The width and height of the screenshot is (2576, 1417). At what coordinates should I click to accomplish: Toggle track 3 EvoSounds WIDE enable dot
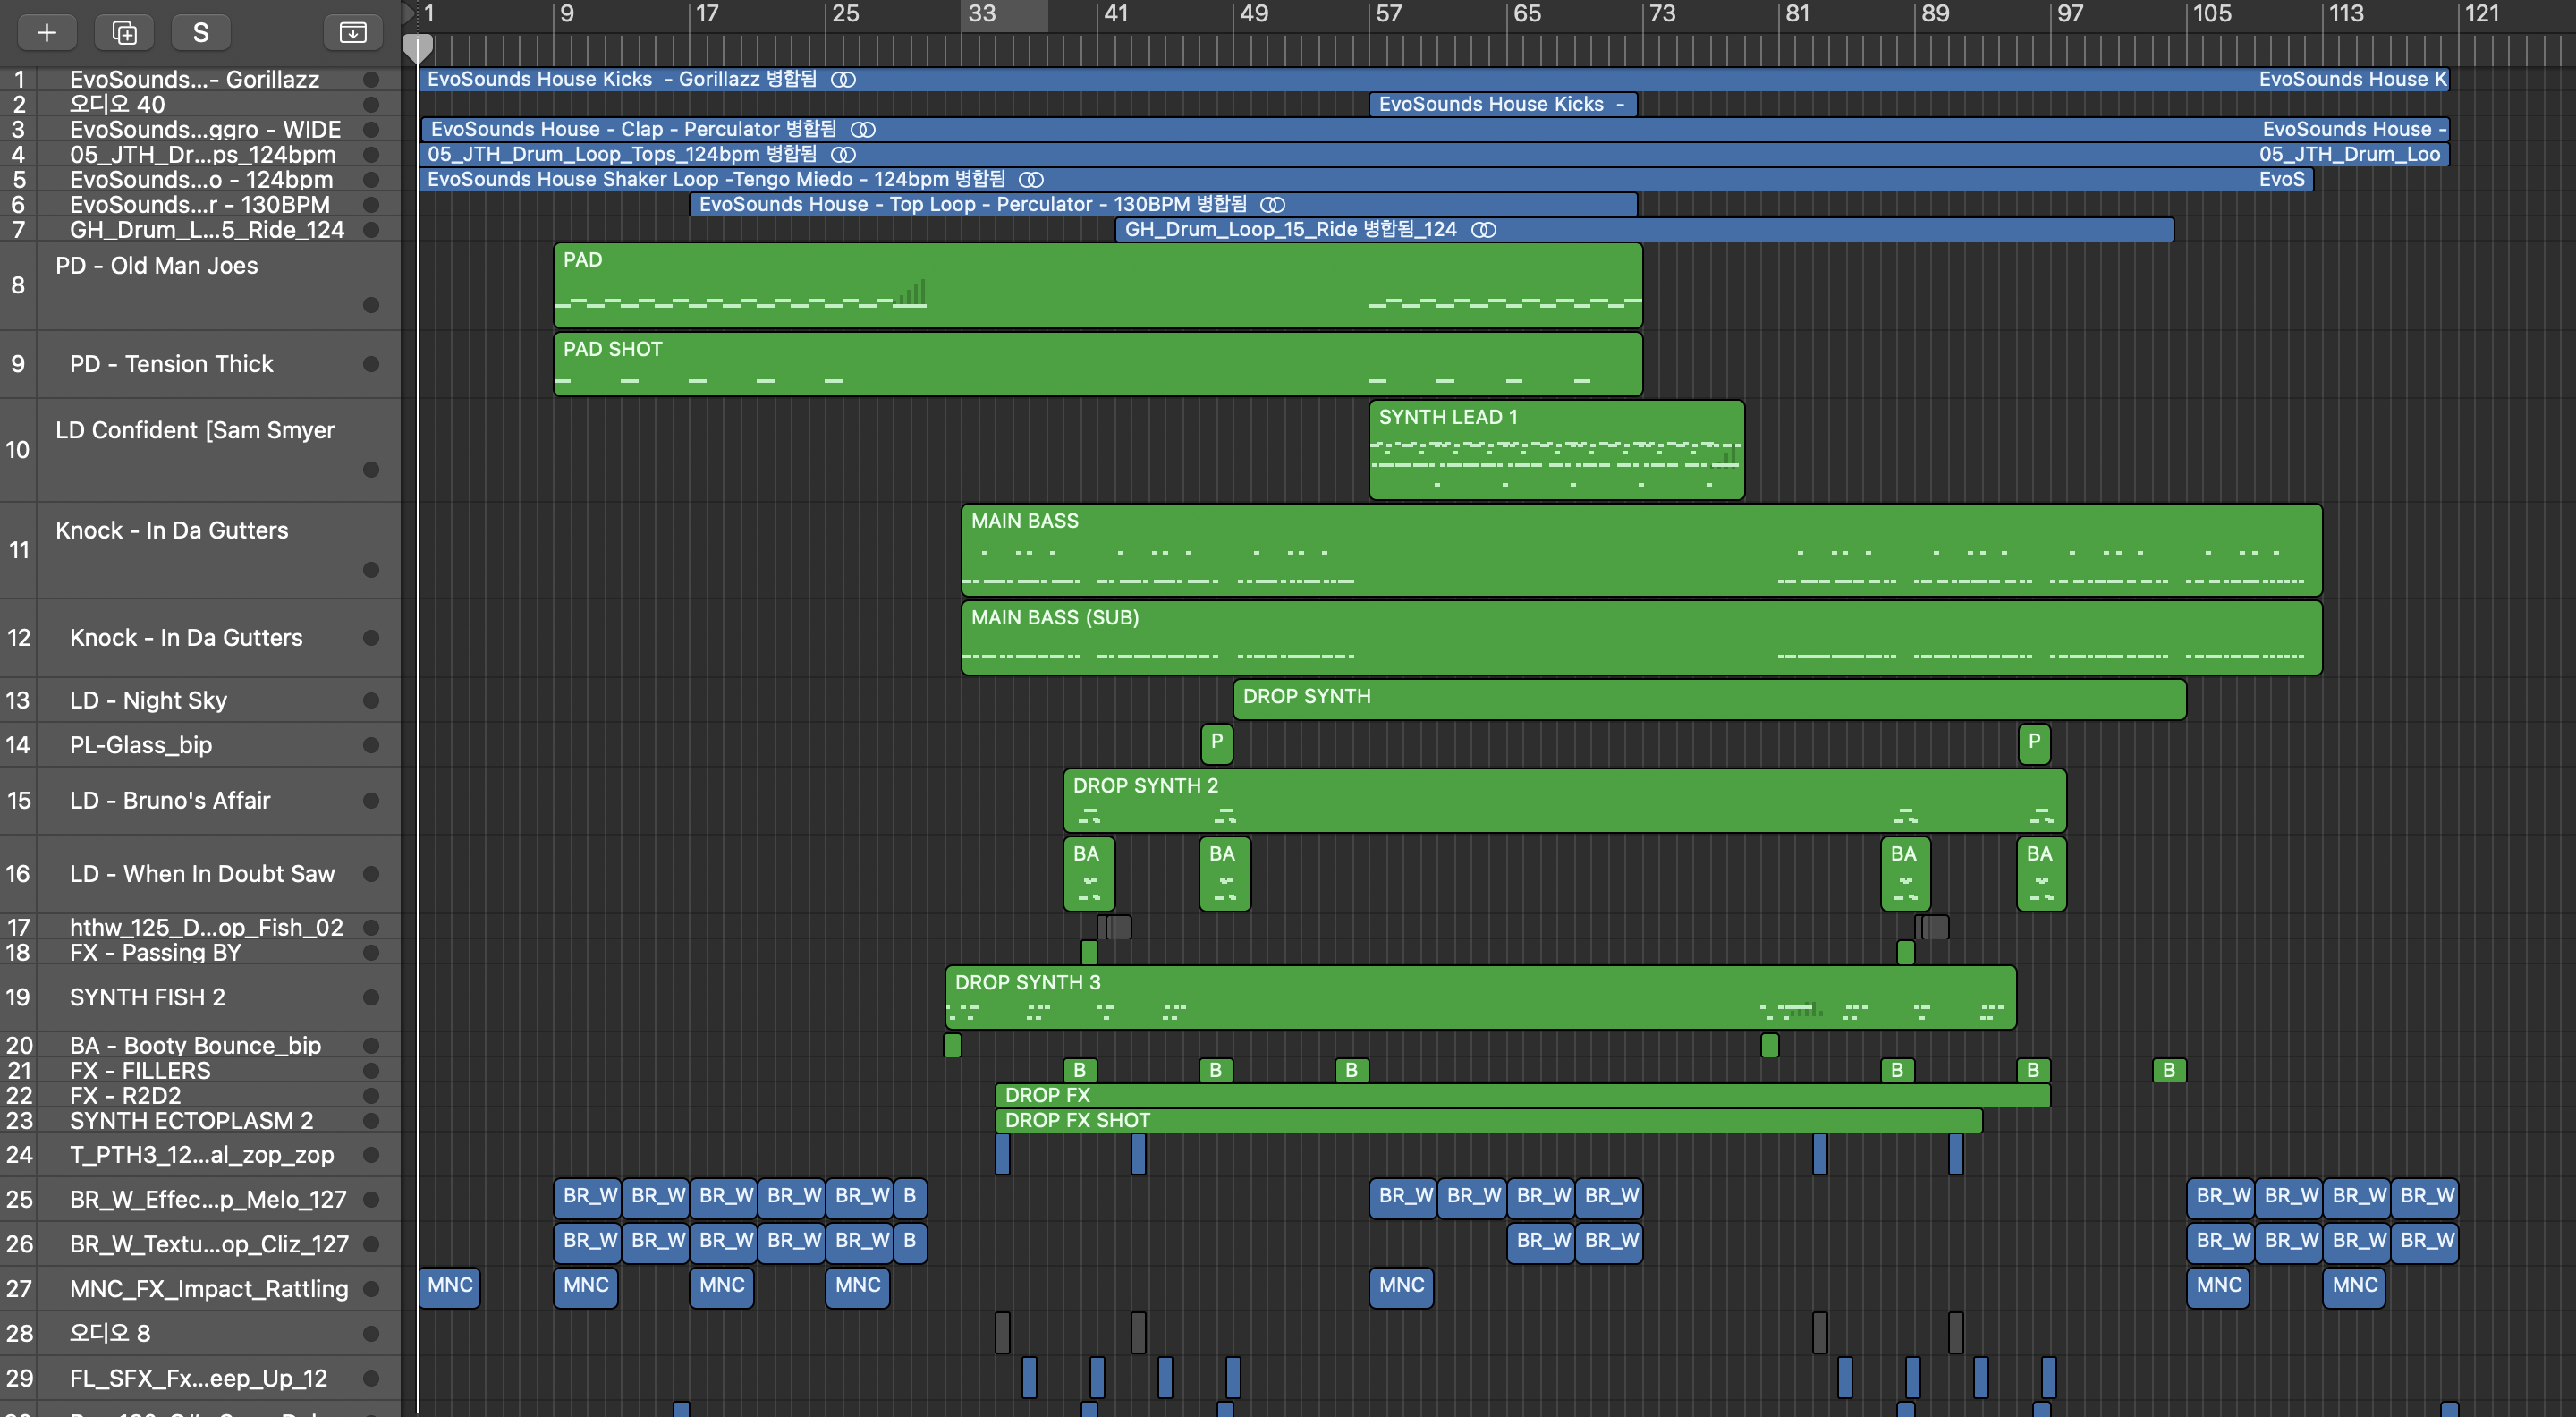pos(371,130)
